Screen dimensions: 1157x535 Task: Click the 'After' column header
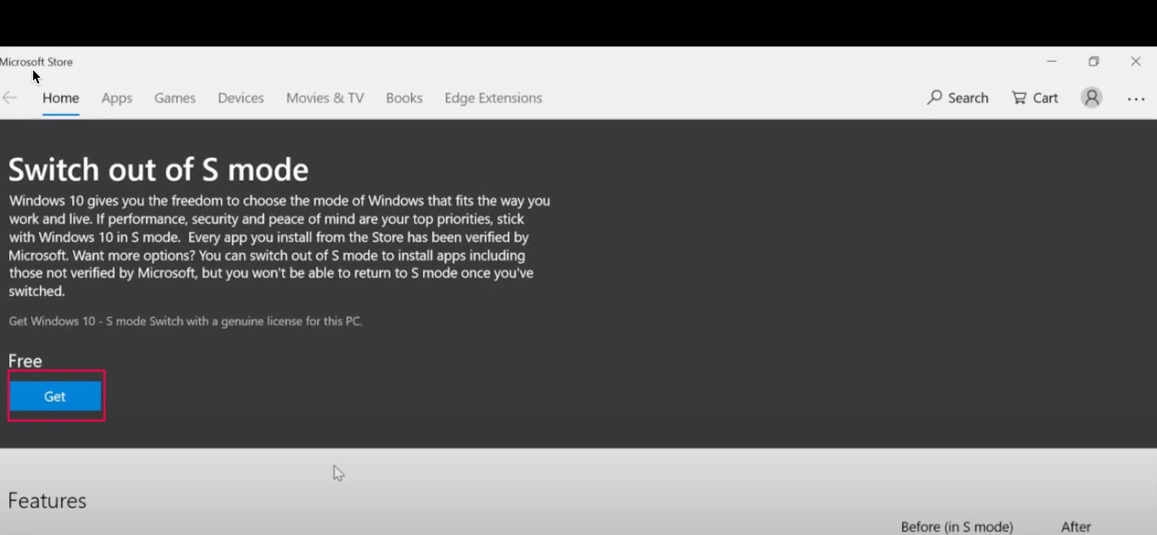click(1076, 527)
